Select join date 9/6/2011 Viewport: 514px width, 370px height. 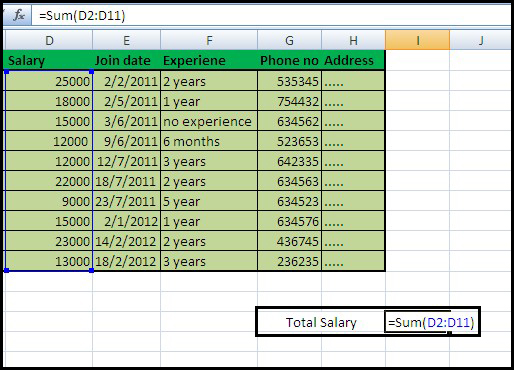pyautogui.click(x=127, y=141)
